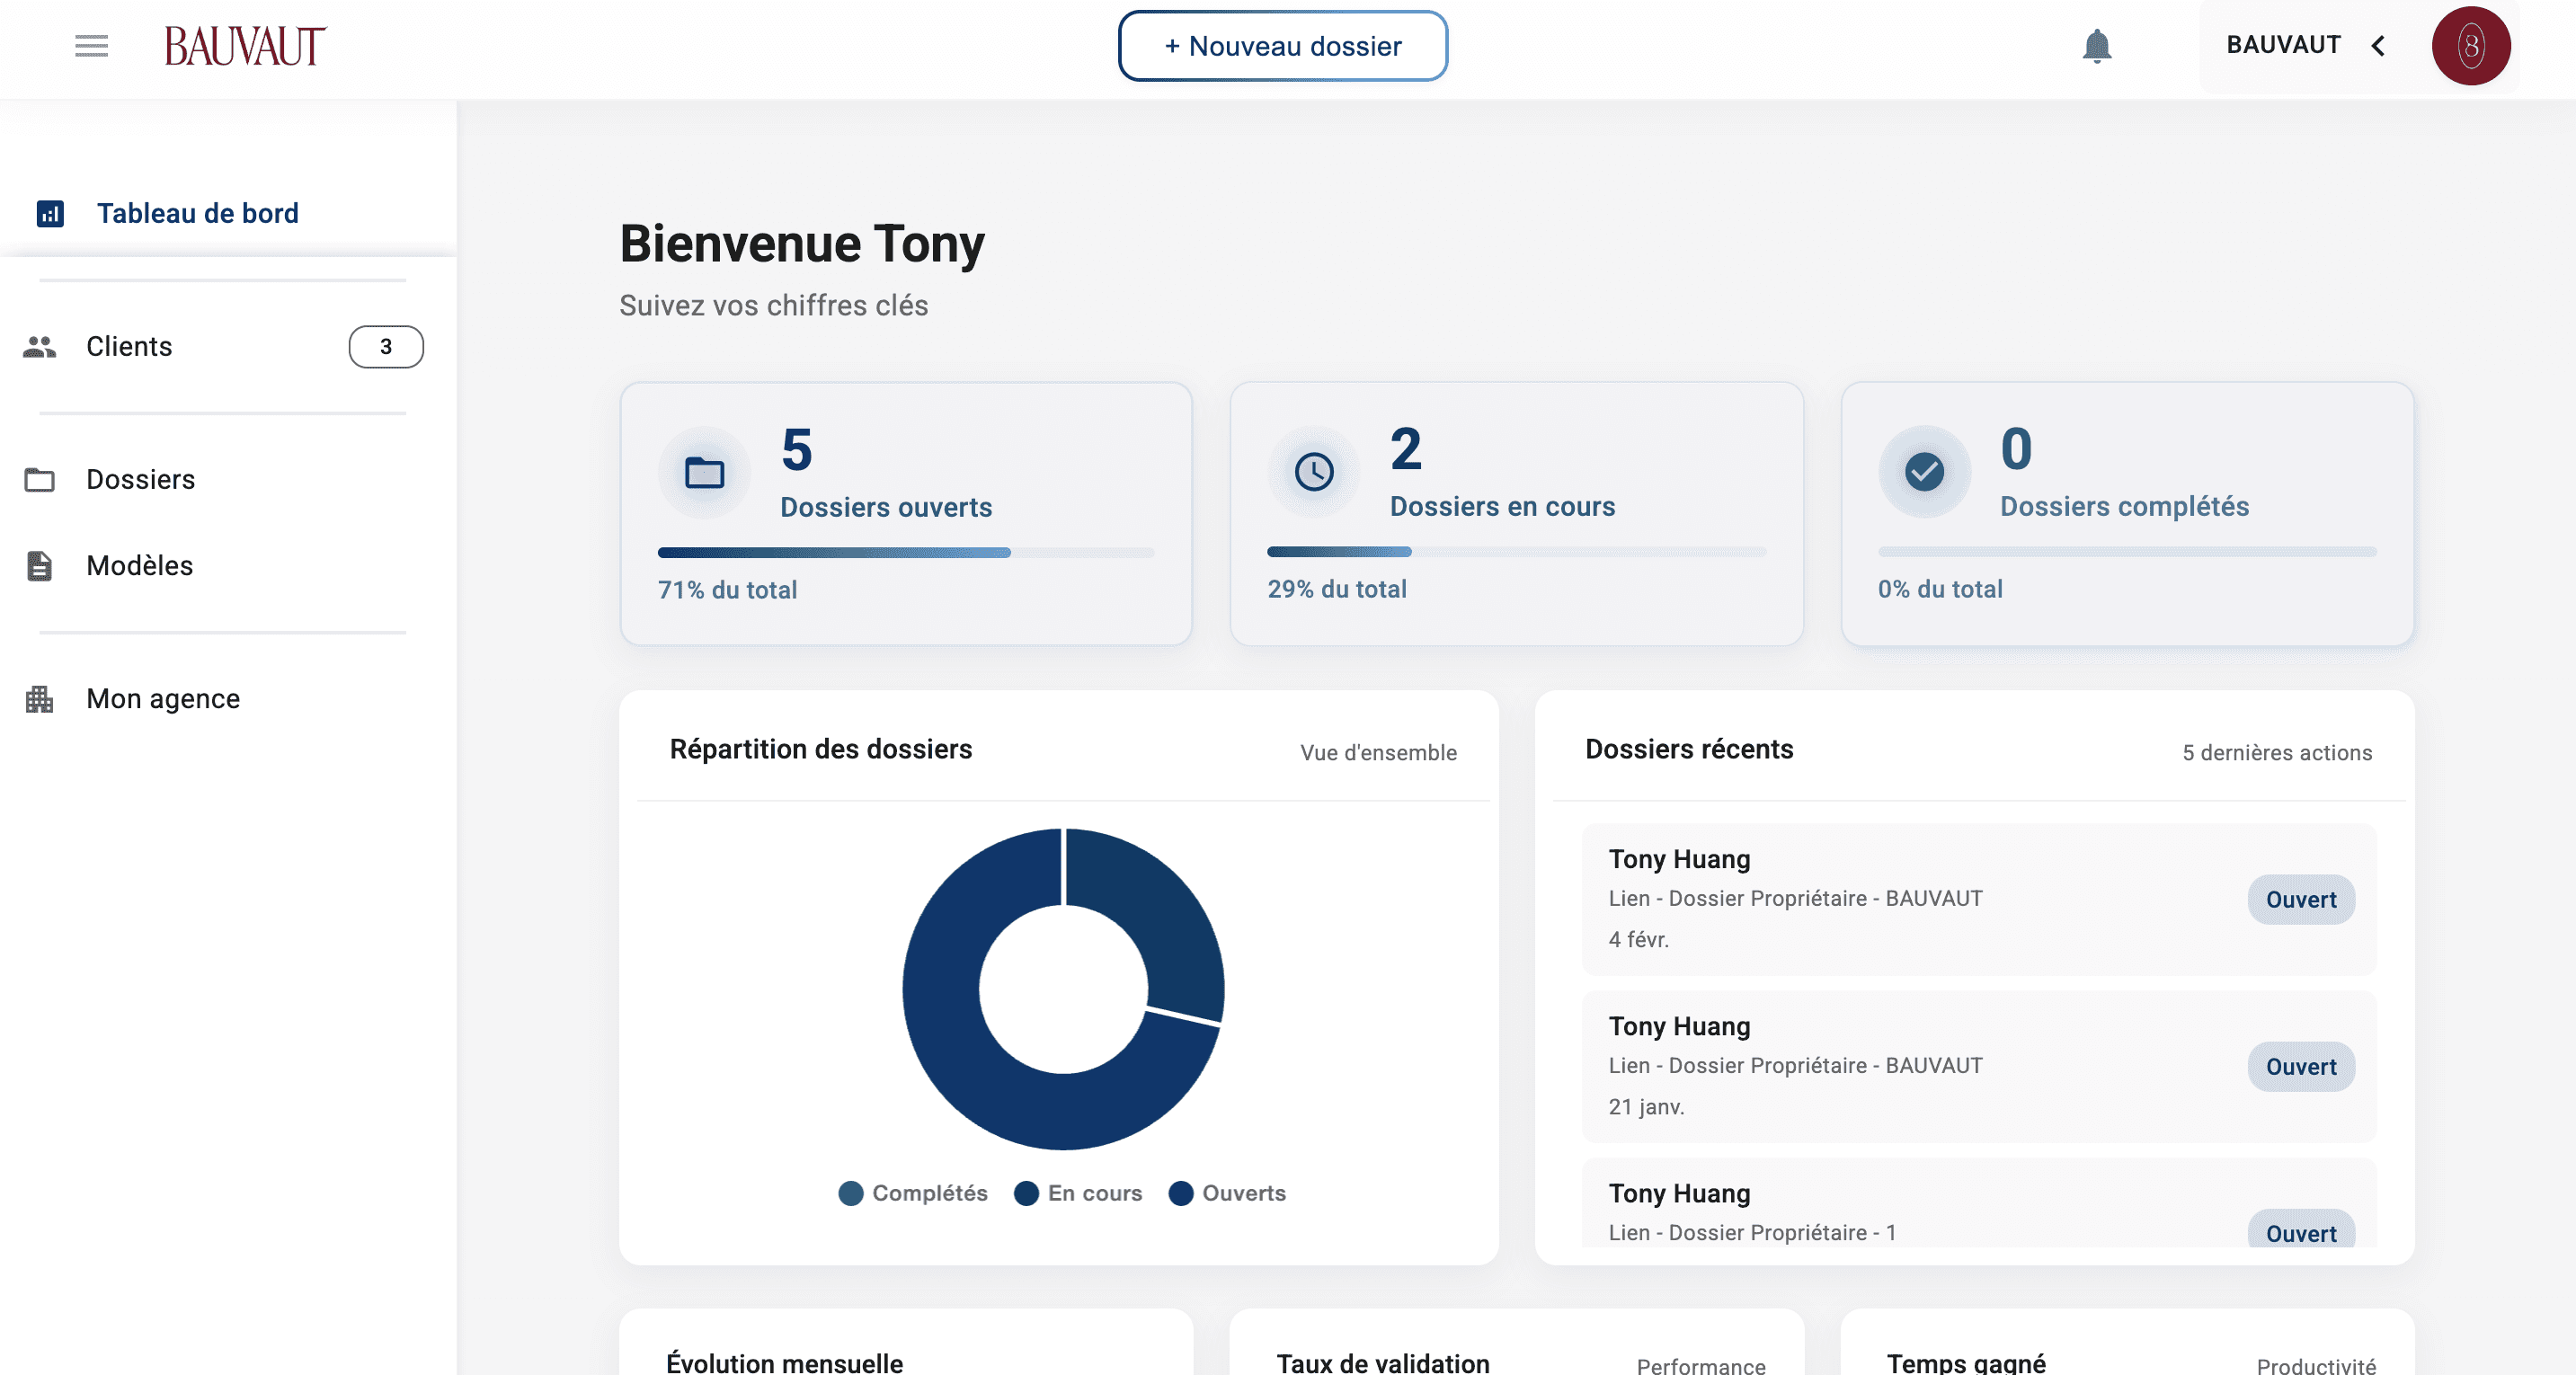Click the round user avatar icon
Image resolution: width=2576 pixels, height=1375 pixels.
[2470, 46]
